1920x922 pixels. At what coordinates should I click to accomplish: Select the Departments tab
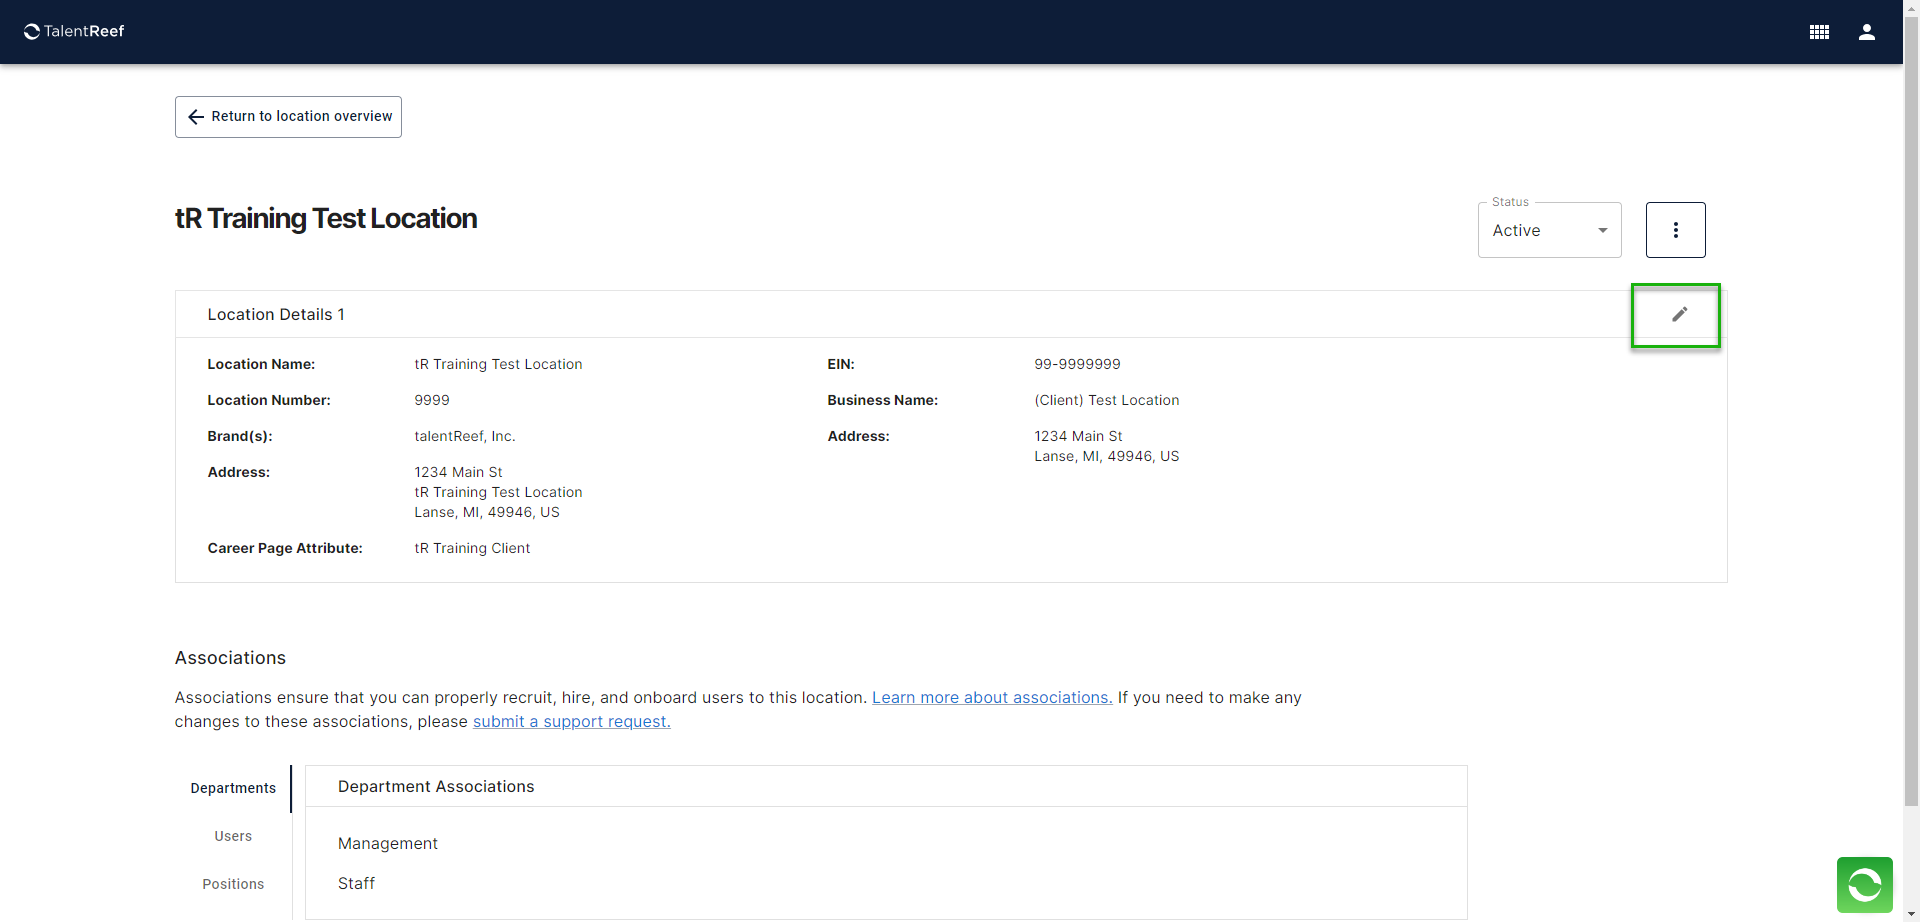(233, 788)
